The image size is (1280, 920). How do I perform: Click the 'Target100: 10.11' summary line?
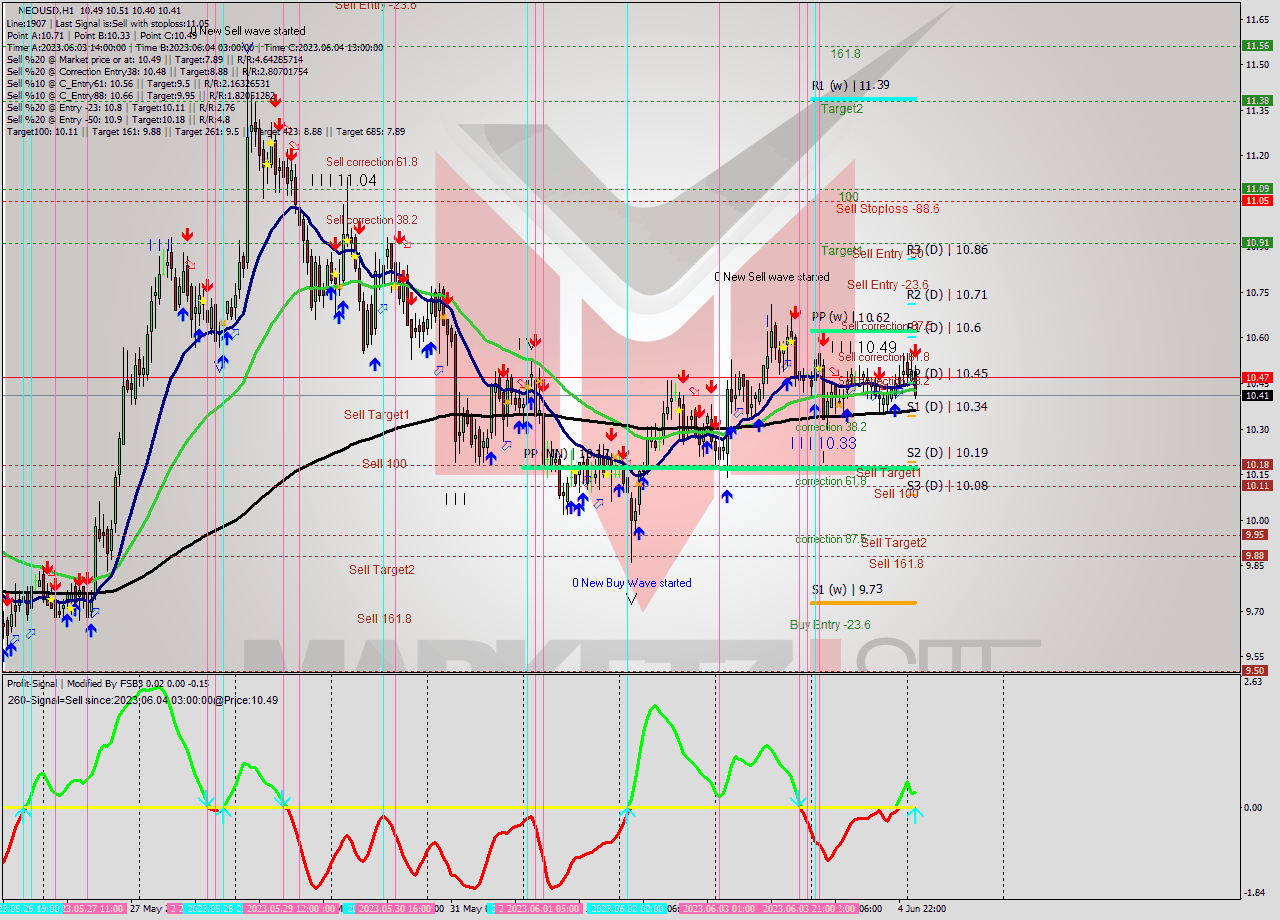206,131
